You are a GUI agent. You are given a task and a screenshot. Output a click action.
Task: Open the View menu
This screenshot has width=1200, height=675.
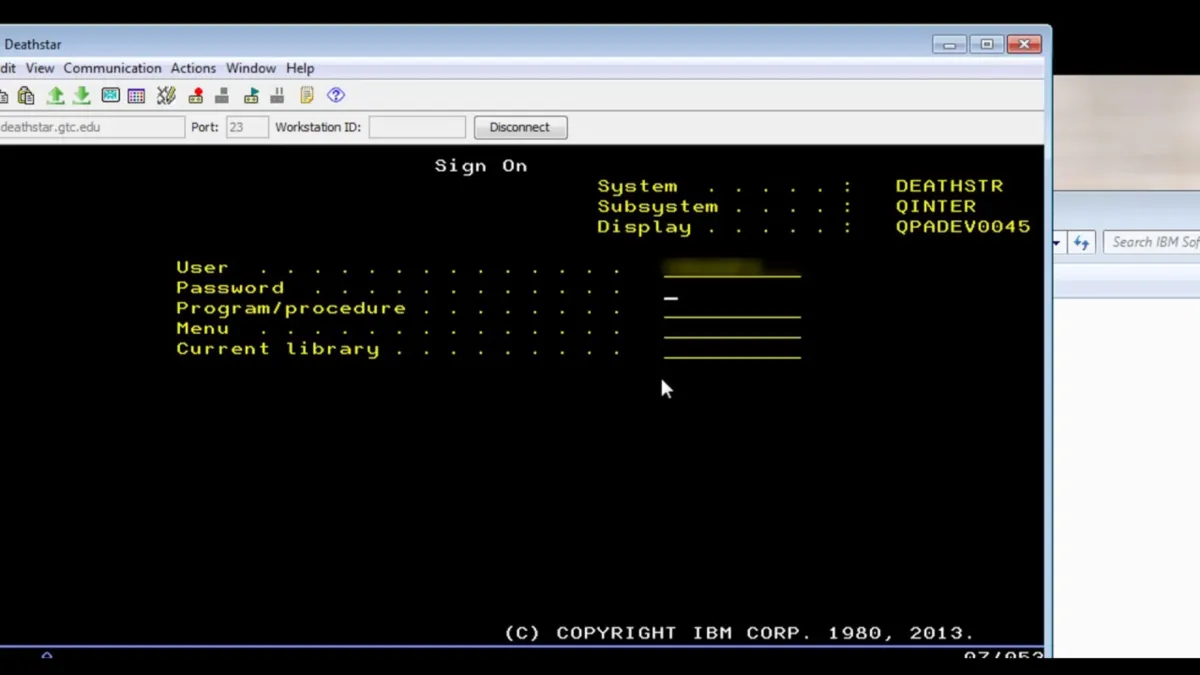40,68
